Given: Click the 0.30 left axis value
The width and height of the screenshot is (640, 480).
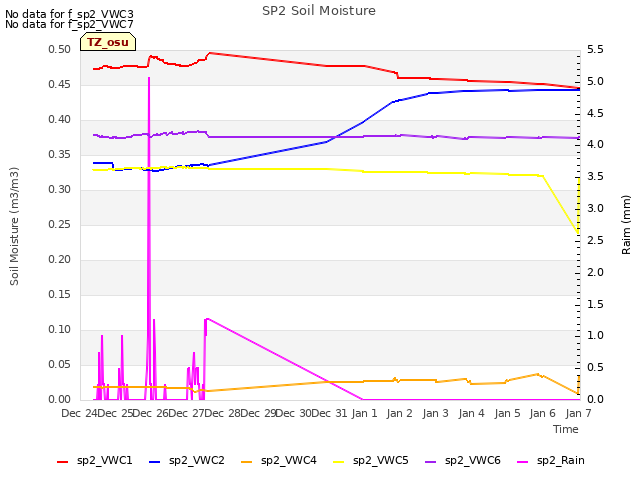Looking at the screenshot, I should 60,189.
